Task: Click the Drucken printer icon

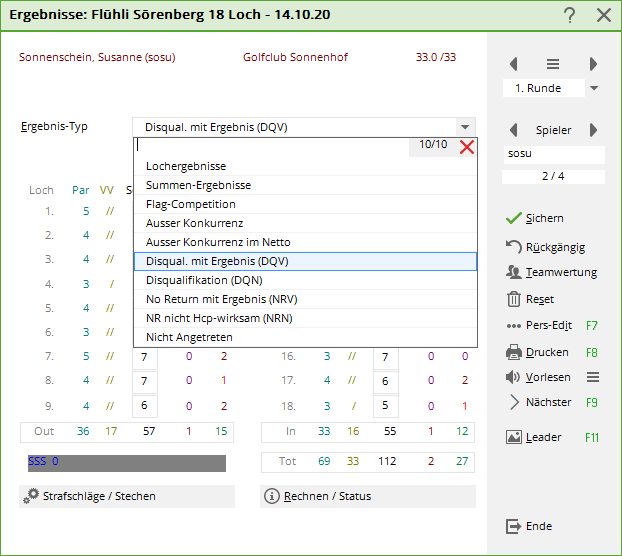Action: pos(514,352)
